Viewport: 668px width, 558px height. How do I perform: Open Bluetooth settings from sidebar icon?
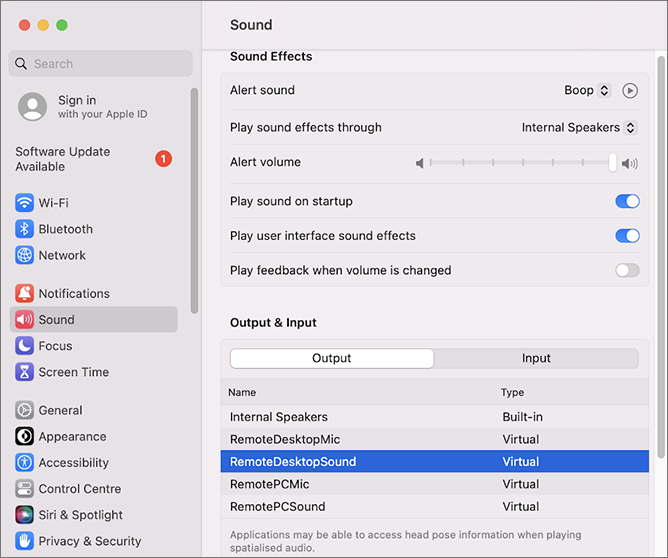click(x=25, y=229)
